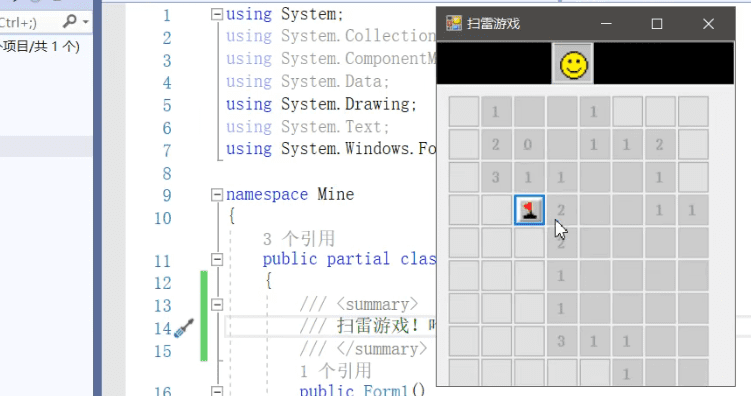The width and height of the screenshot is (751, 396).
Task: Click the 1 cell directly above the leftmost 2
Action: click(496, 112)
